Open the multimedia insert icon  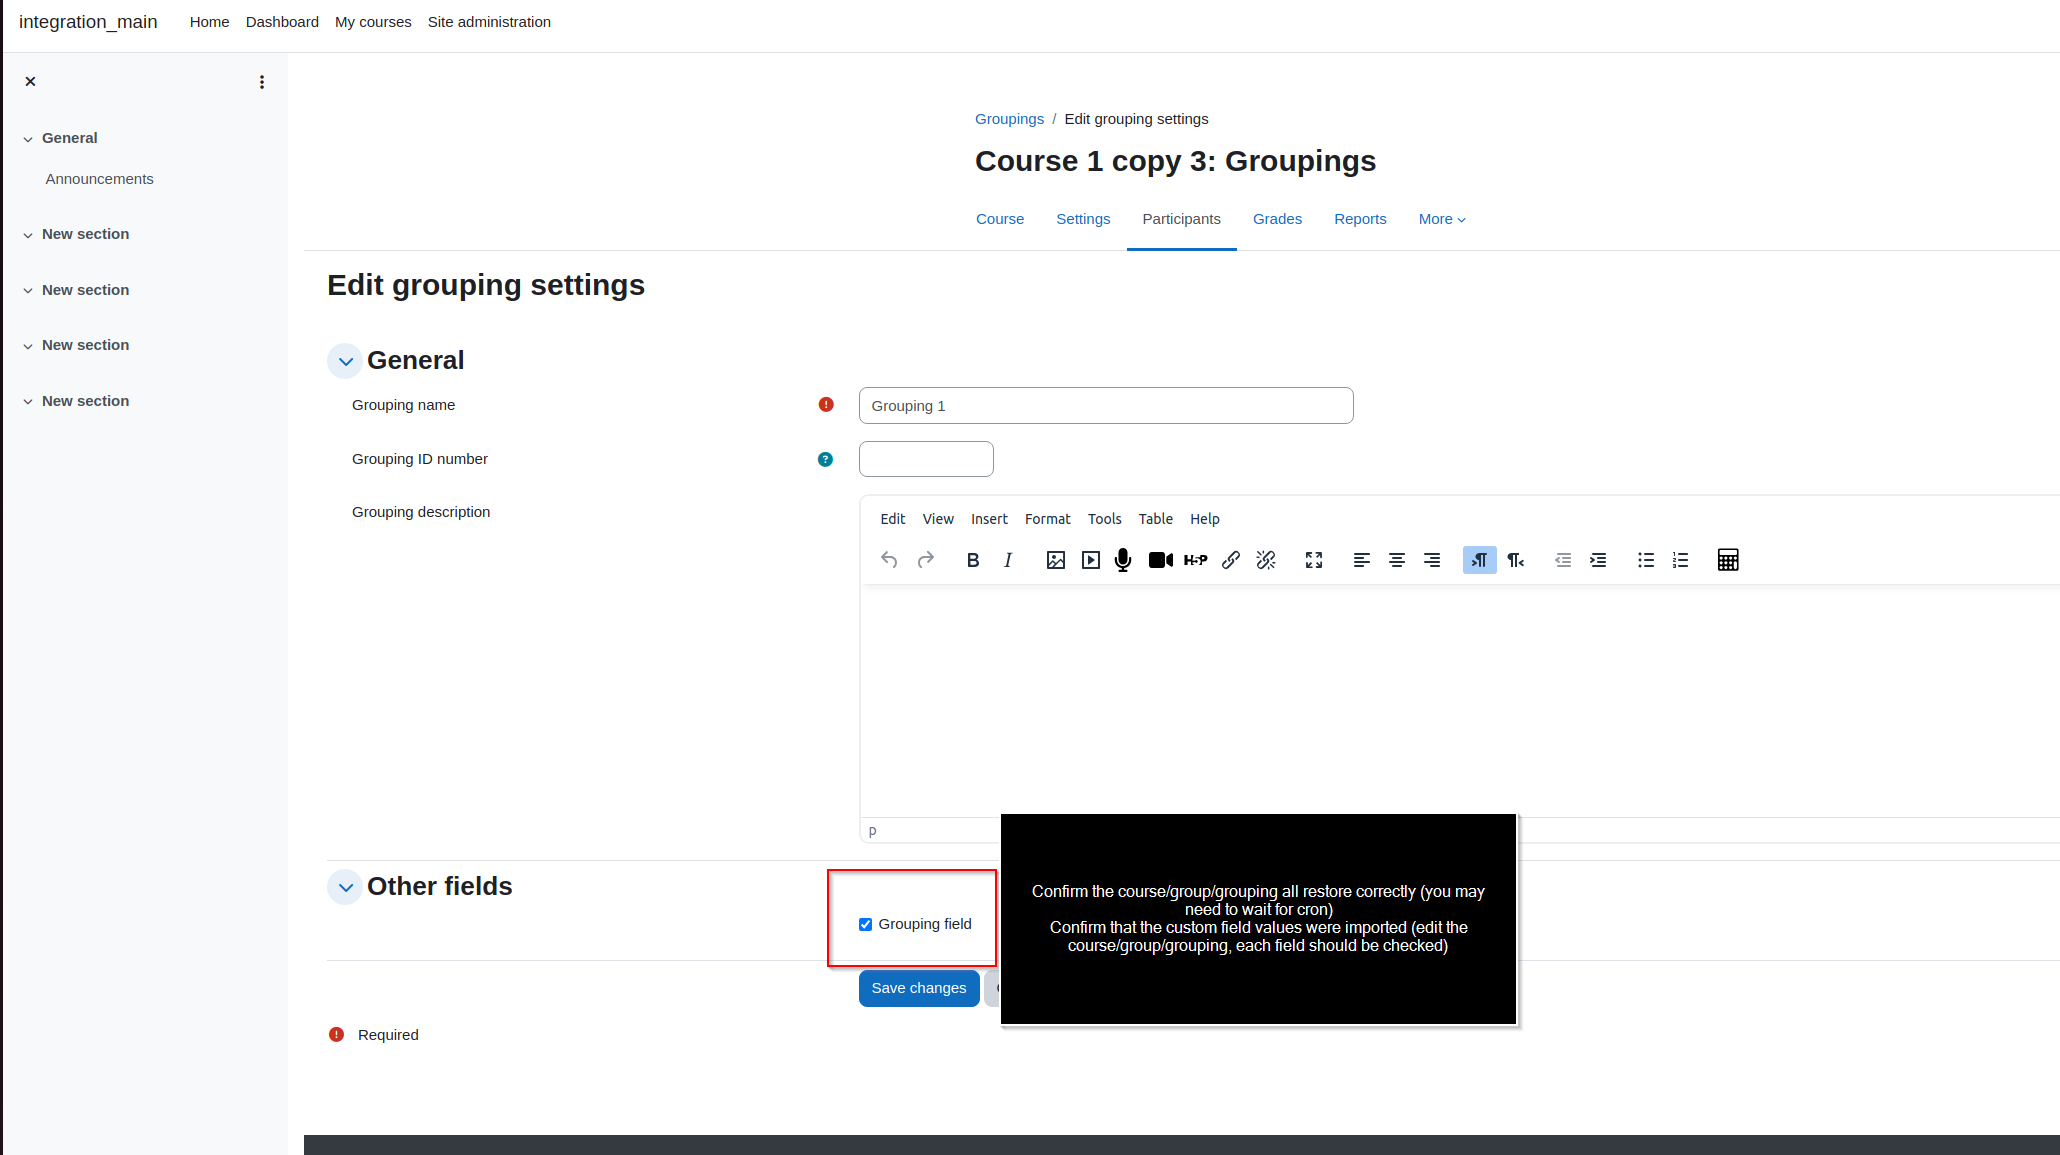[x=1091, y=560]
